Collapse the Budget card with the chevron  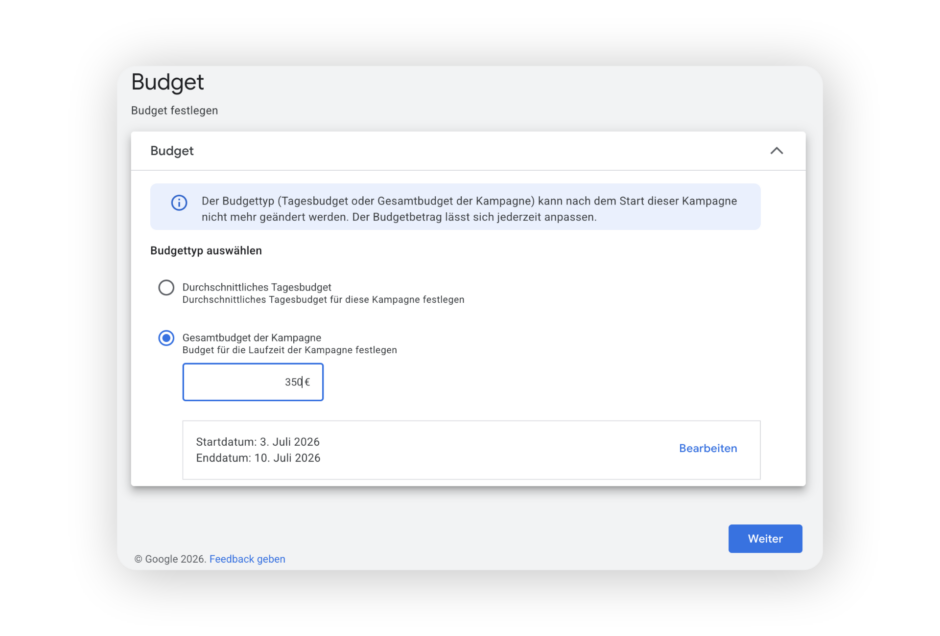776,150
